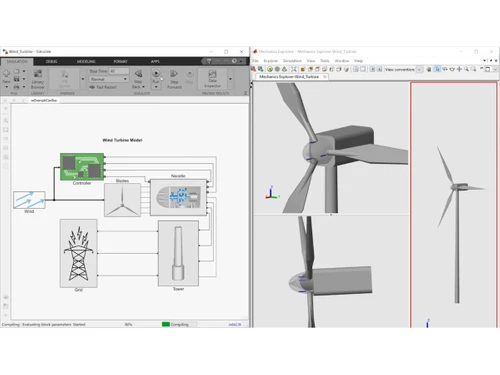
Task: Toggle Fast Restart
Action: point(103,87)
